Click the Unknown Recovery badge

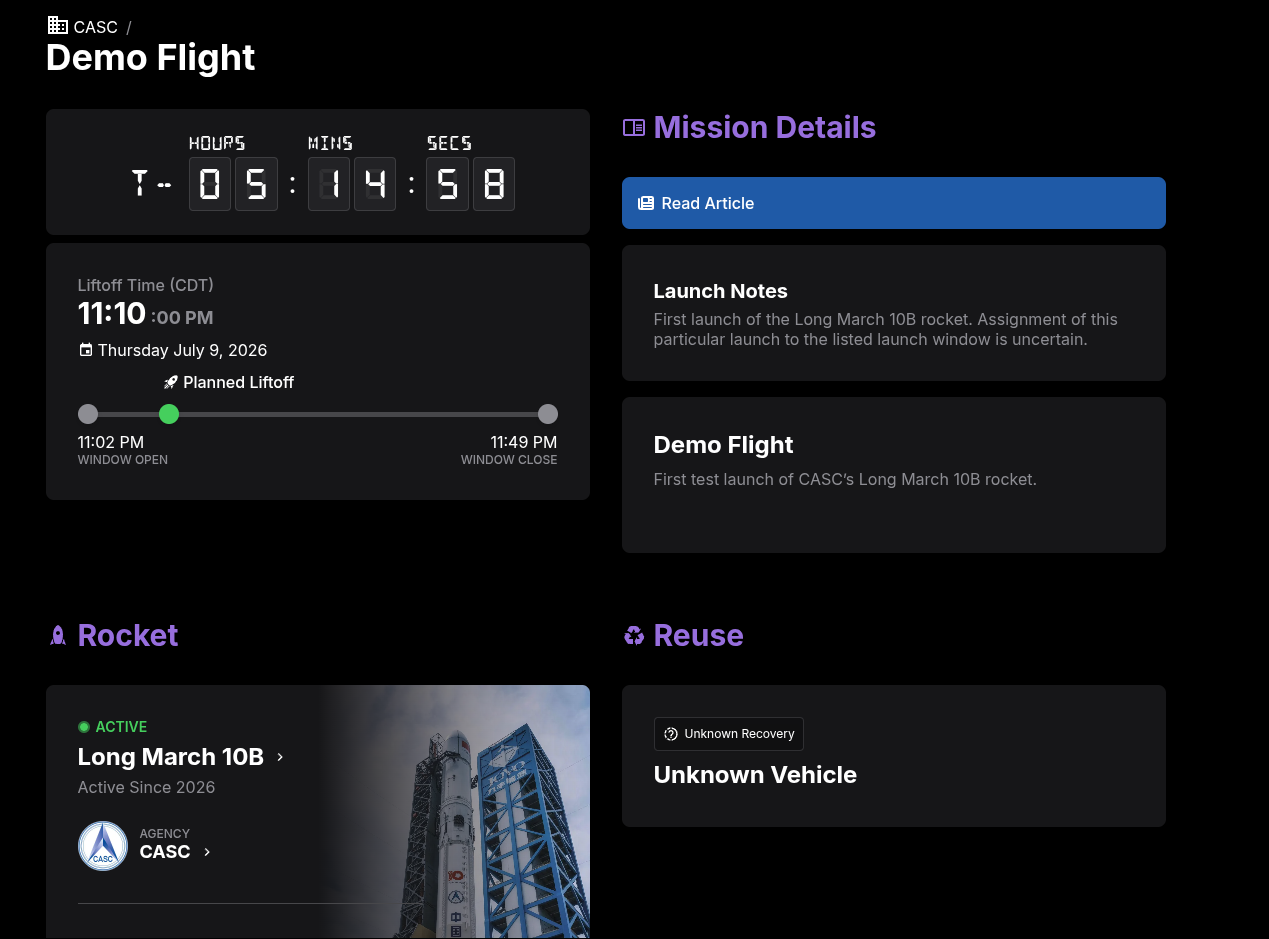pos(729,734)
